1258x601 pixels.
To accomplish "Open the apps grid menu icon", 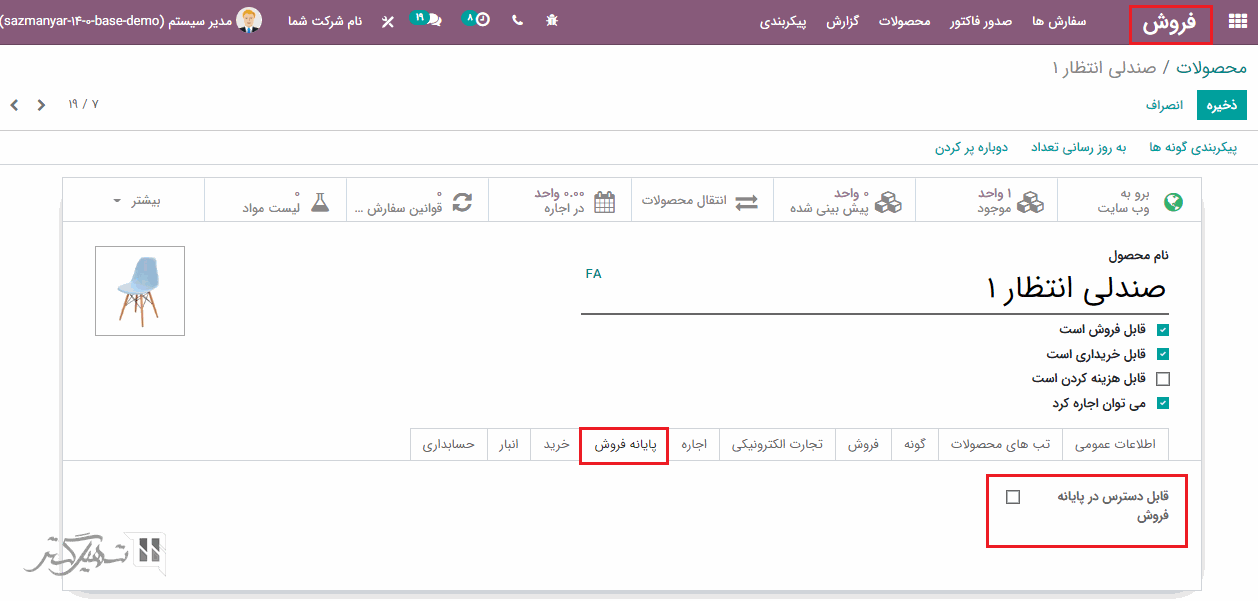I will tap(1237, 22).
